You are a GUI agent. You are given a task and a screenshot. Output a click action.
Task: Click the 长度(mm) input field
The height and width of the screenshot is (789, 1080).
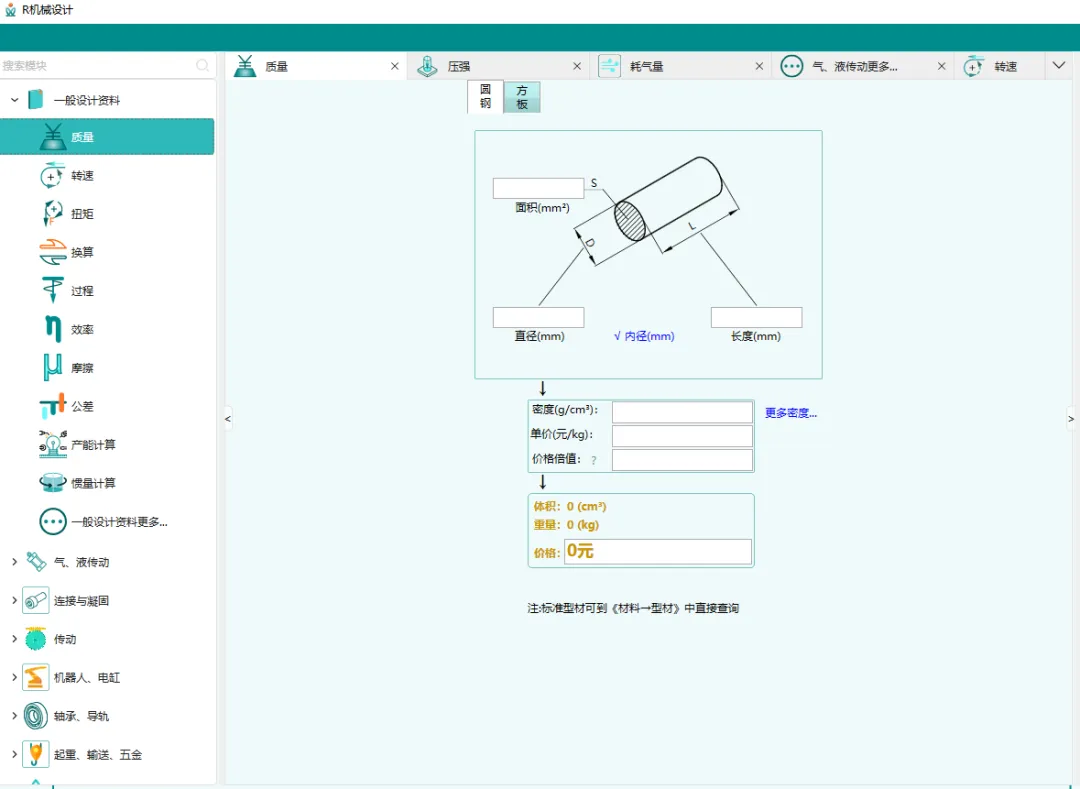[x=756, y=317]
